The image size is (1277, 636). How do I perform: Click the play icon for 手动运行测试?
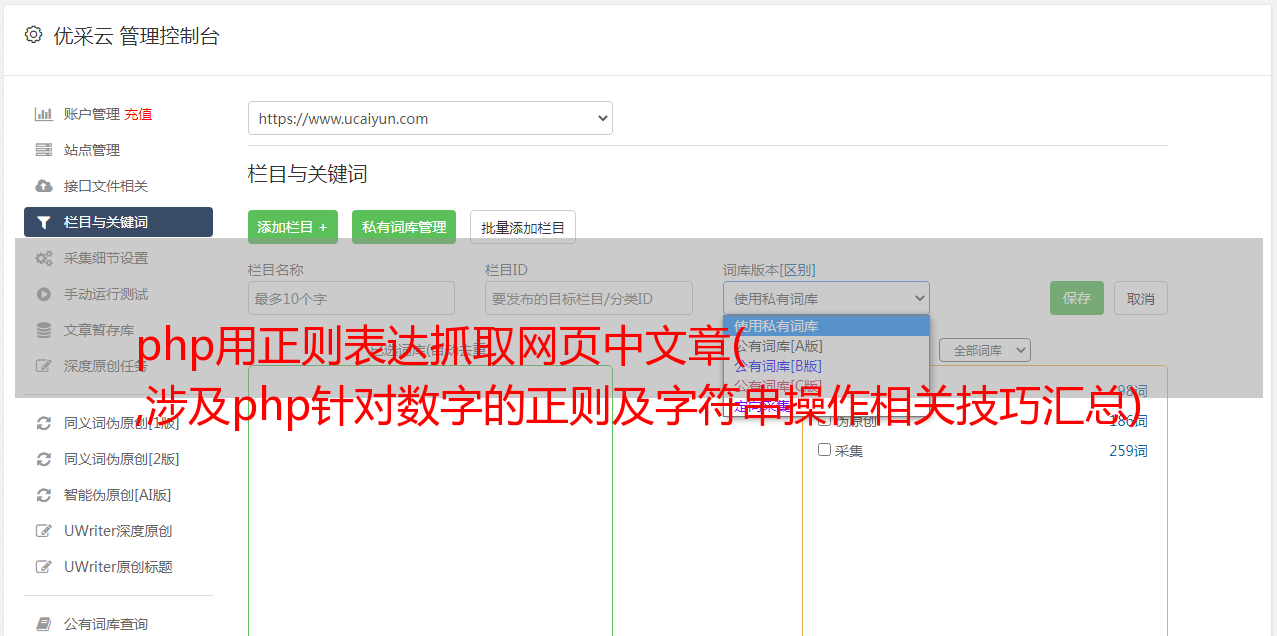43,294
